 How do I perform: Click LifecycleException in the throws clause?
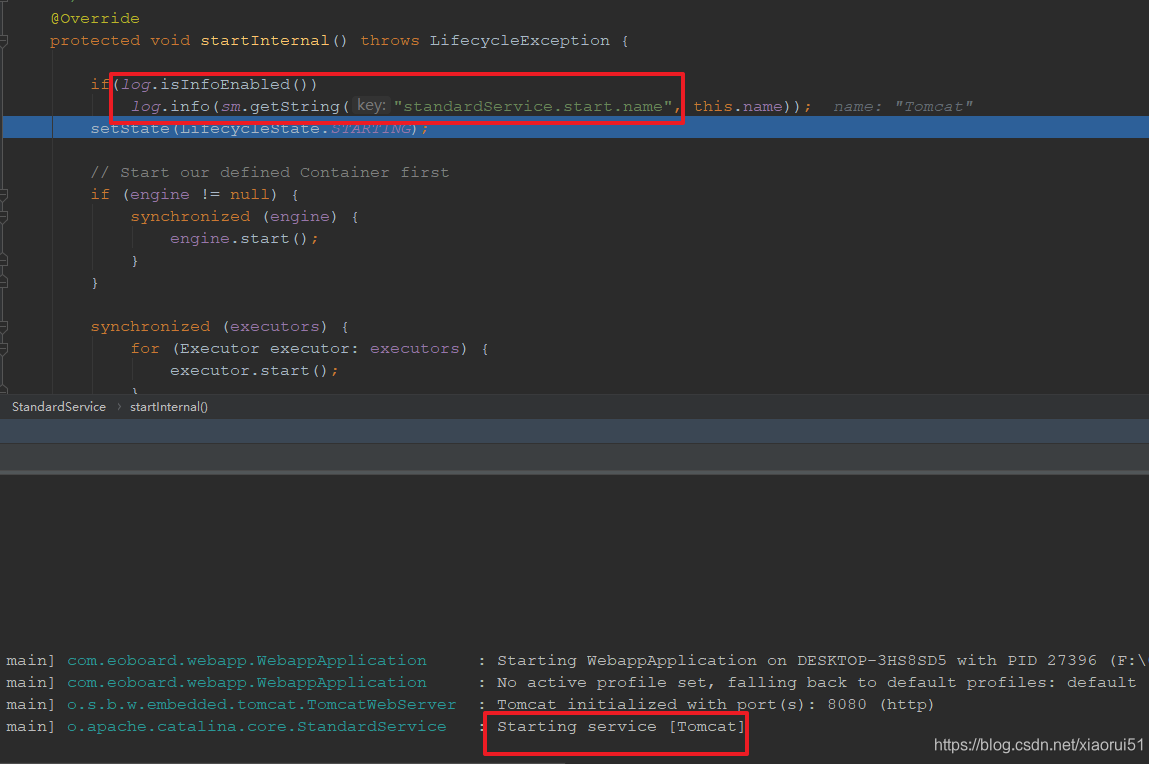[x=520, y=40]
